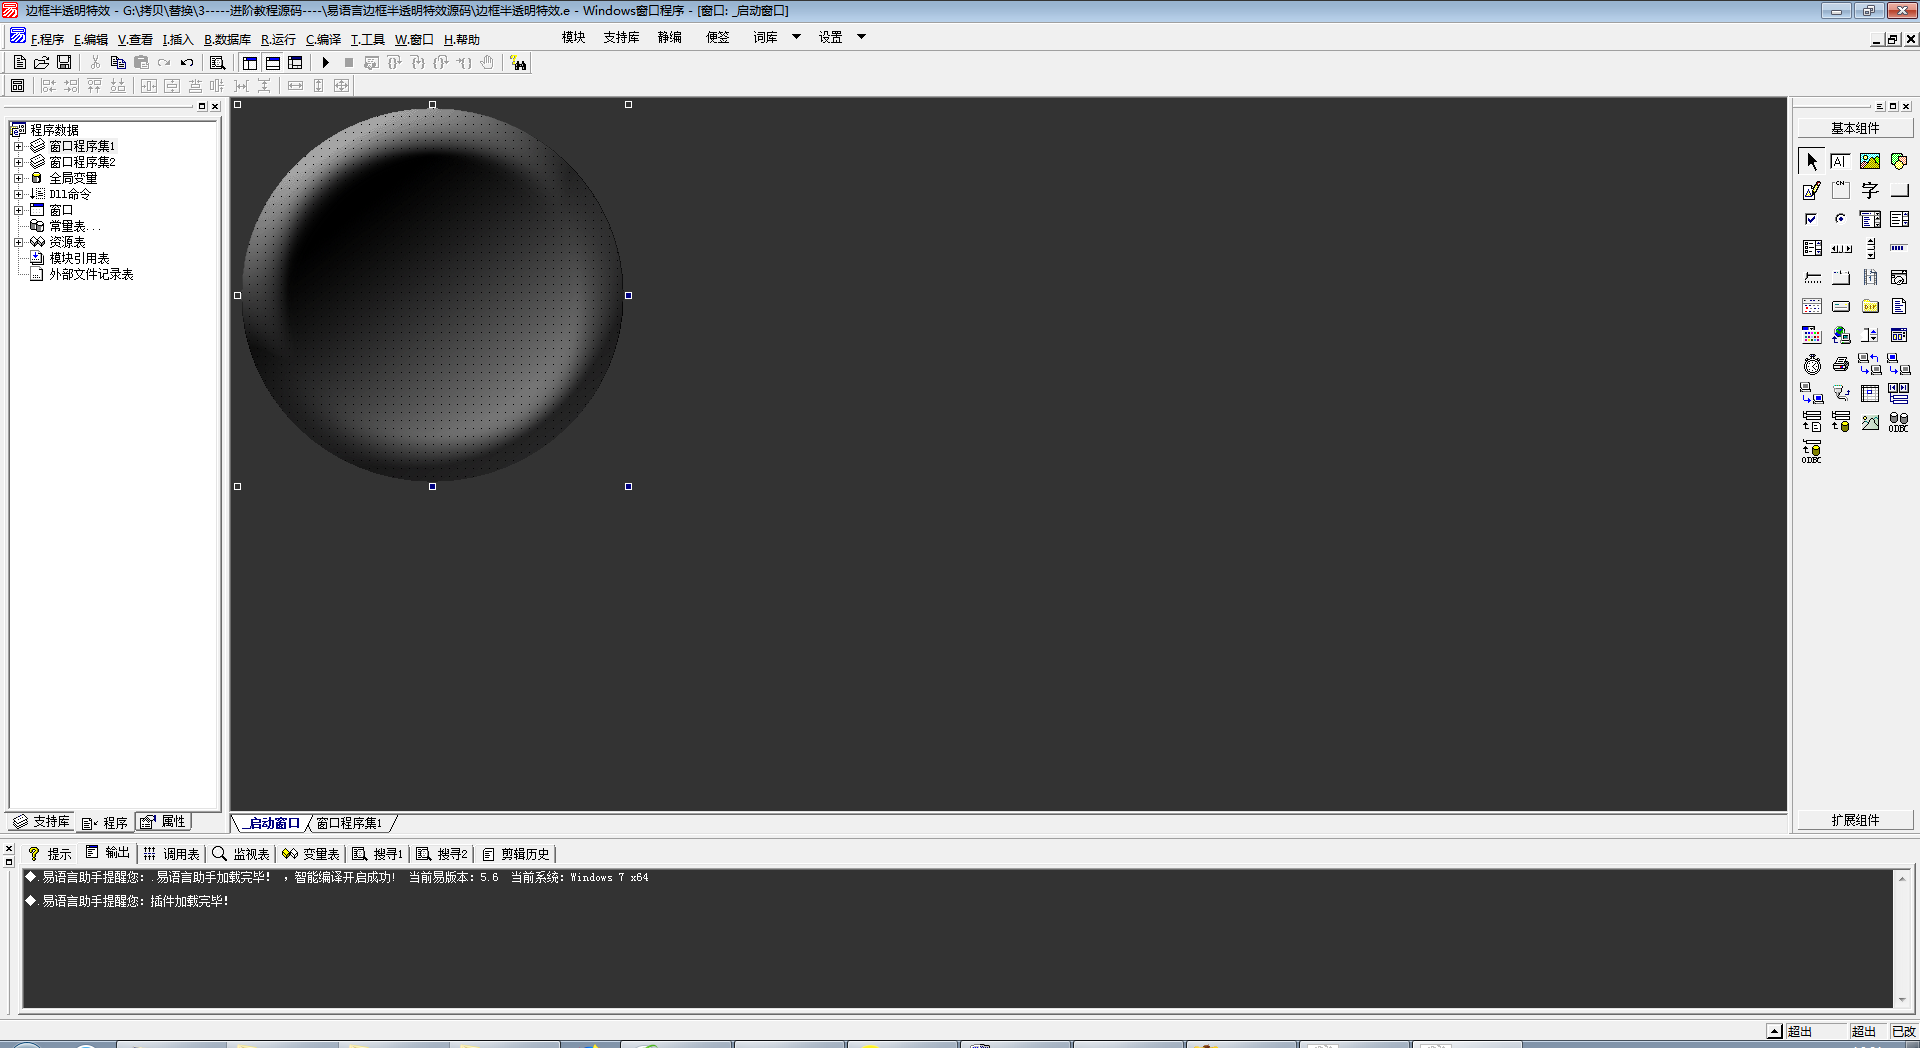Screen dimensions: 1920x1048
Task: Select the printer component icon
Action: point(1840,364)
